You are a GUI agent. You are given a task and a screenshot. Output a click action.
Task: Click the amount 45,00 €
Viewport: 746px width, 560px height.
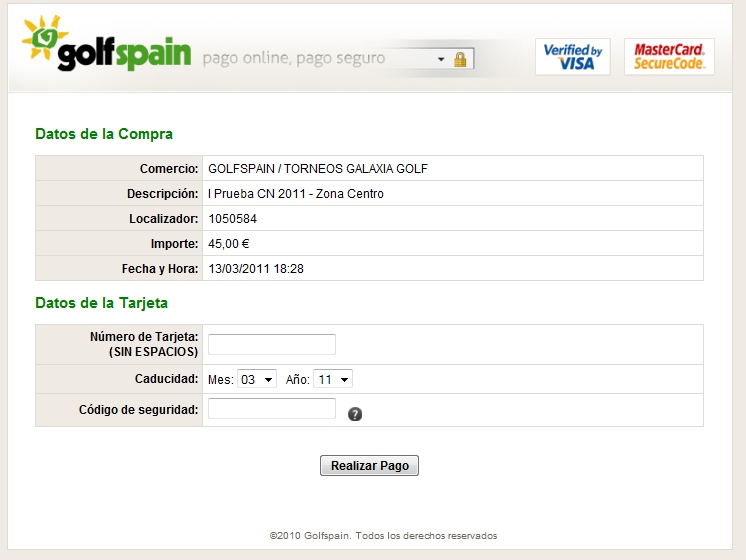229,244
